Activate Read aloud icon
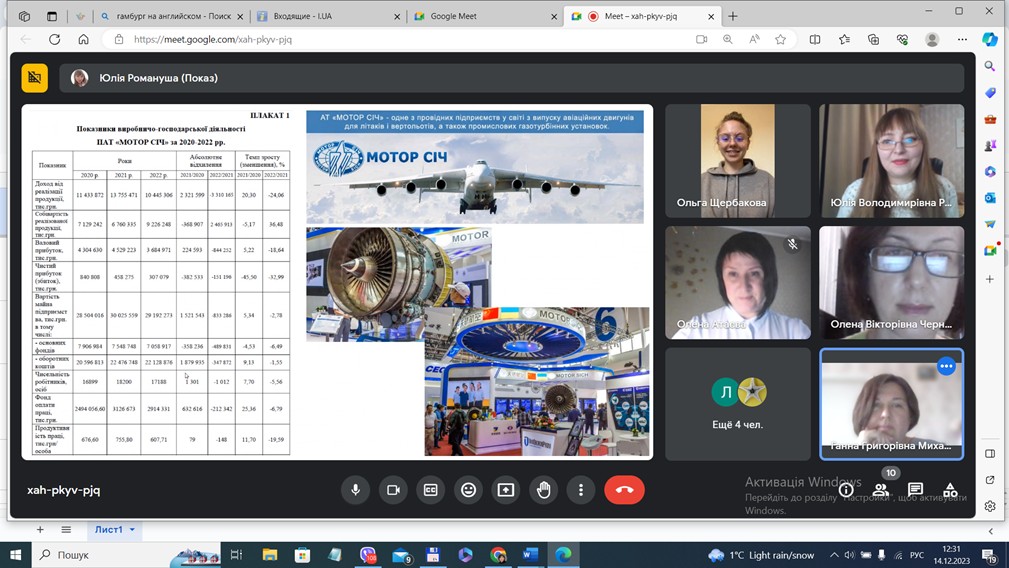The image size is (1009, 568). tap(754, 39)
